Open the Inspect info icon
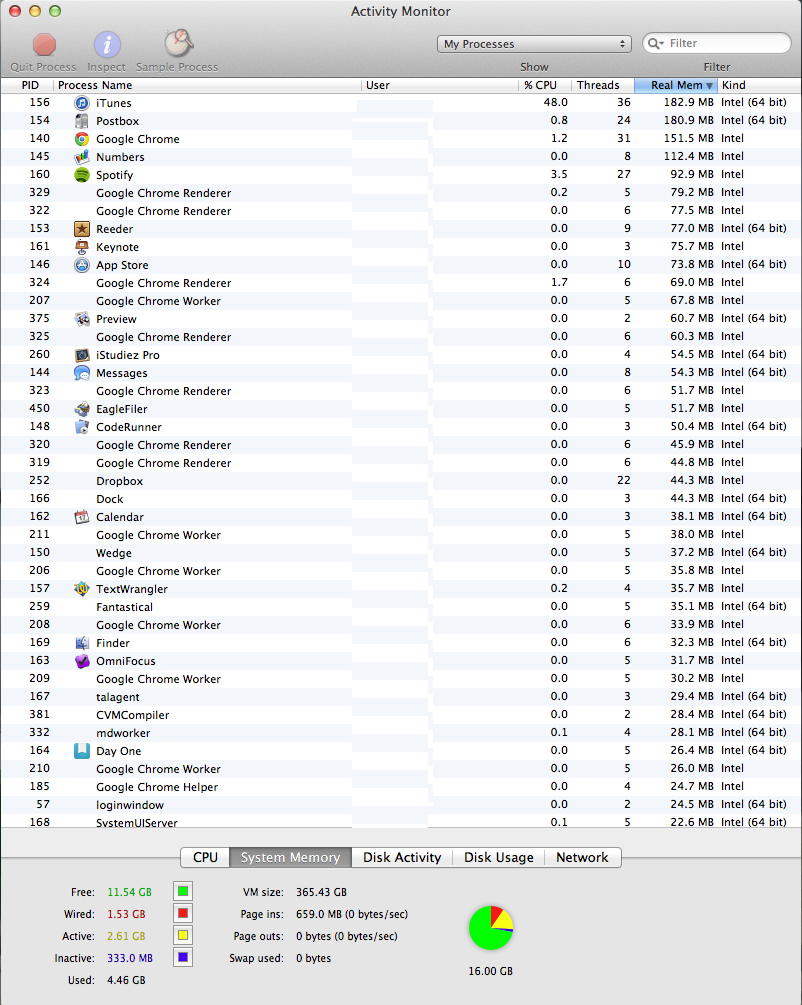This screenshot has height=1005, width=802. (107, 44)
